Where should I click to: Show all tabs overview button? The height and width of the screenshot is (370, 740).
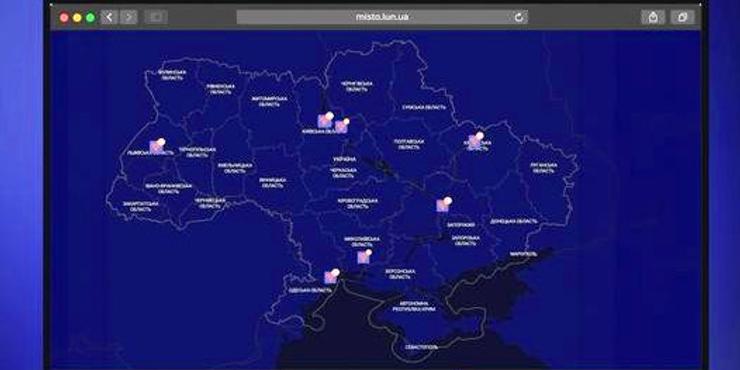(x=682, y=17)
